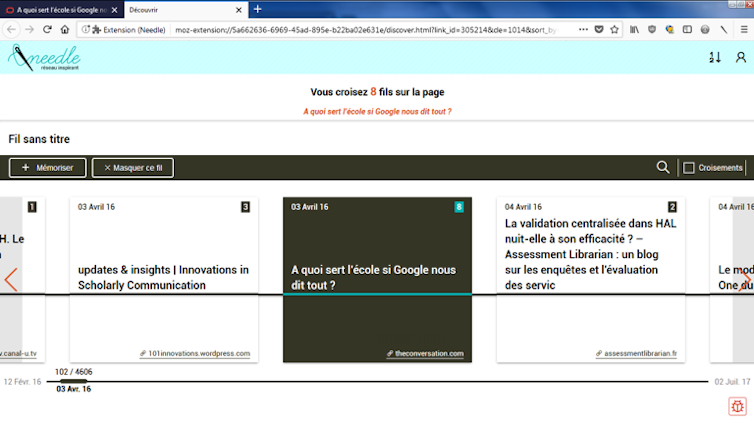
Task: Click the search magnifier icon
Action: coord(662,168)
